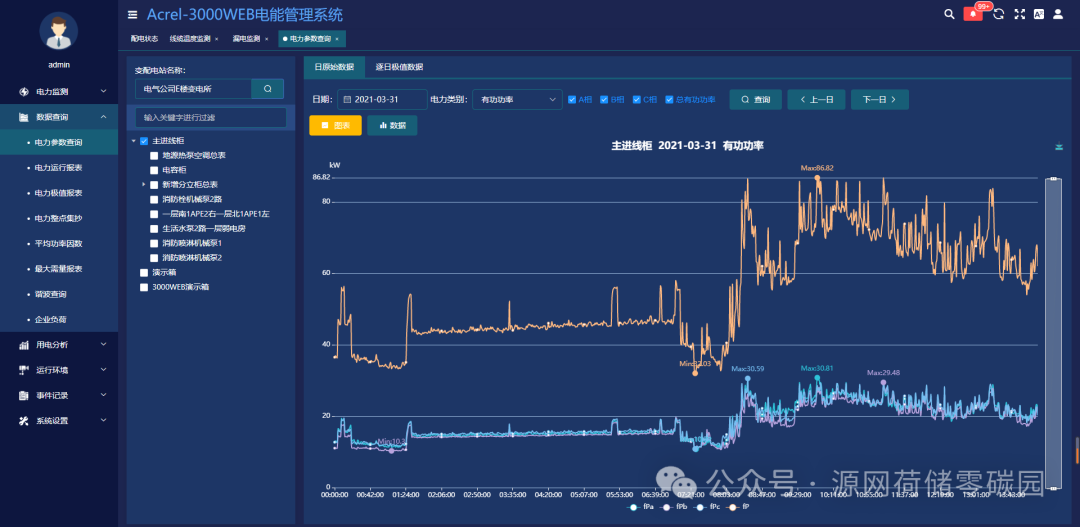Viewport: 1080px width, 527px height.
Task: Uncheck the 总有功功率 checkbox
Action: pos(669,99)
